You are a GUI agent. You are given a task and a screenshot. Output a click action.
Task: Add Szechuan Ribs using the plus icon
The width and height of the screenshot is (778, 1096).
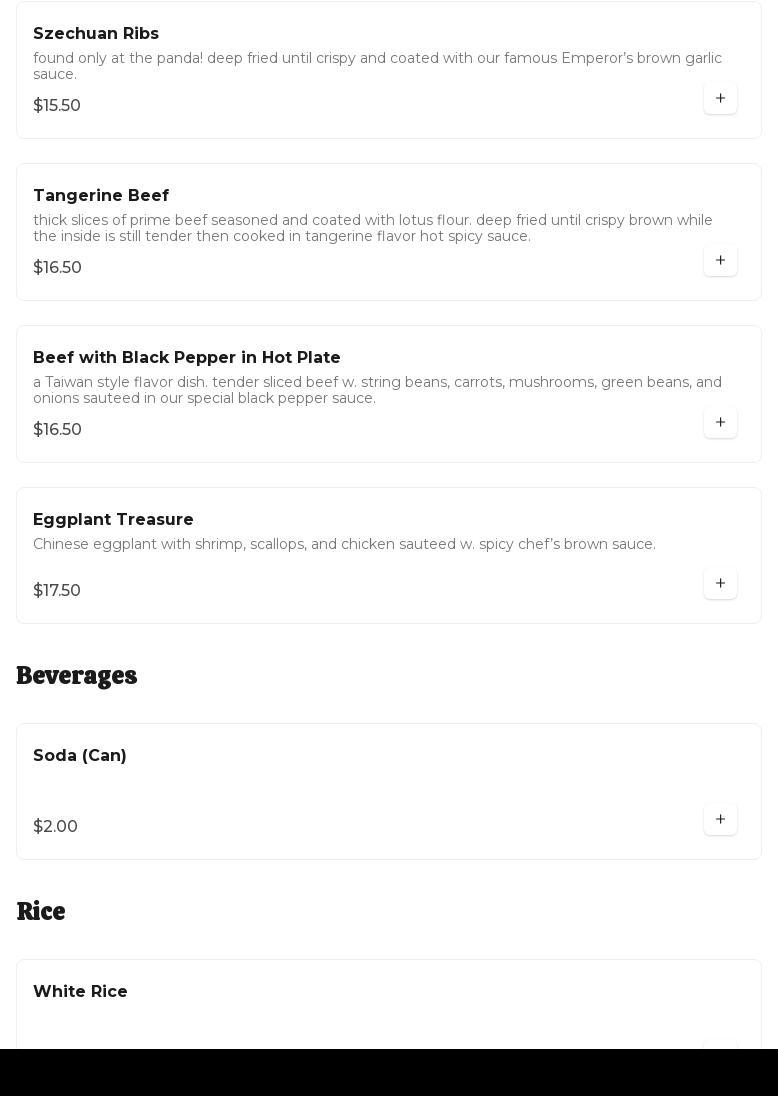coord(720,98)
